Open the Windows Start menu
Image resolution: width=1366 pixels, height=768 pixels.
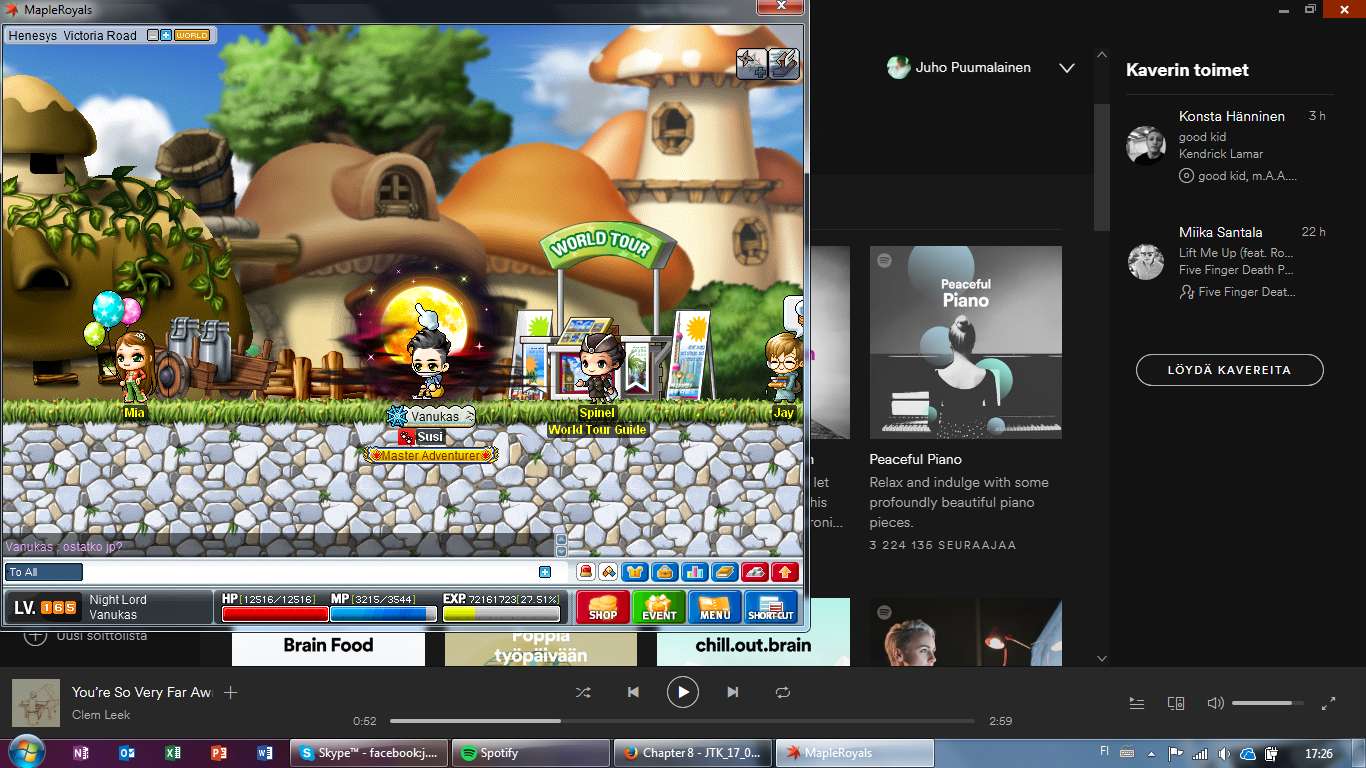tap(26, 752)
